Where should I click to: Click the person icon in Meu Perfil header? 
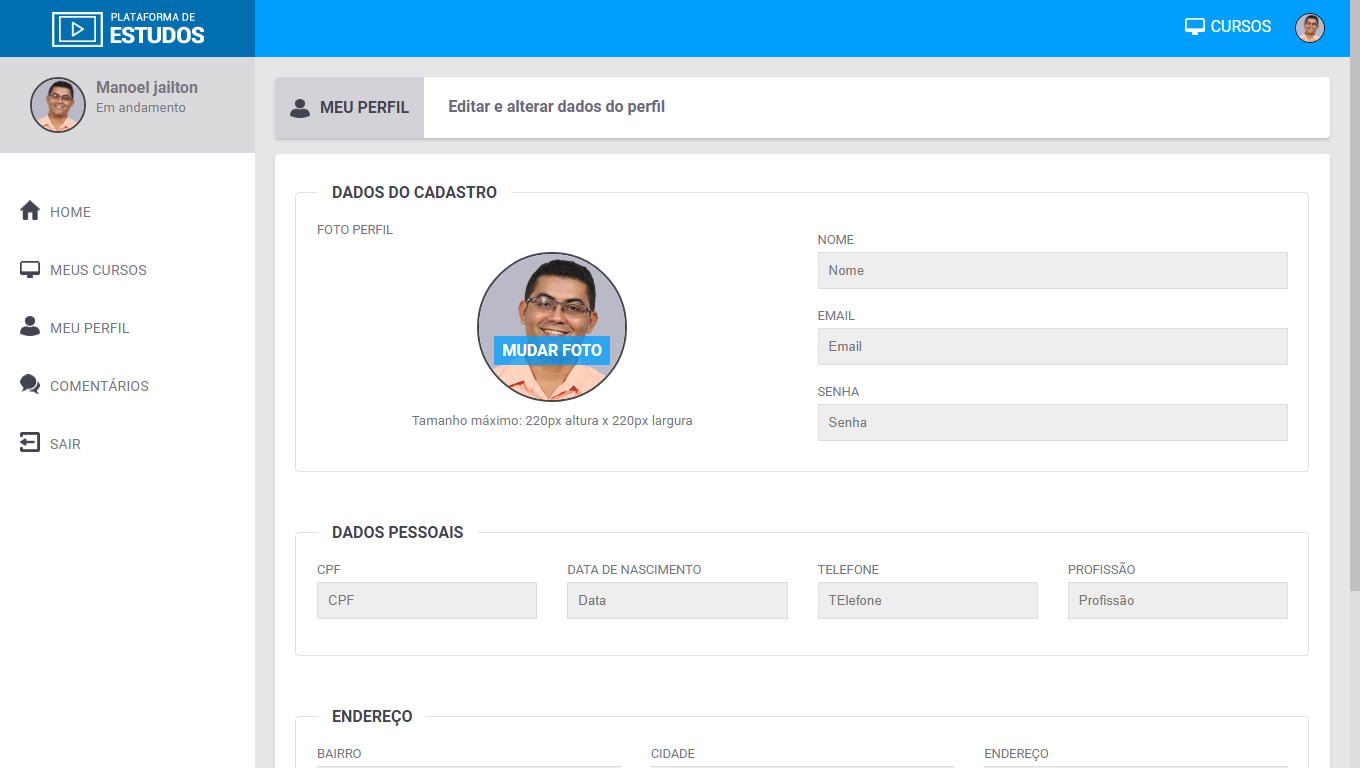[299, 108]
